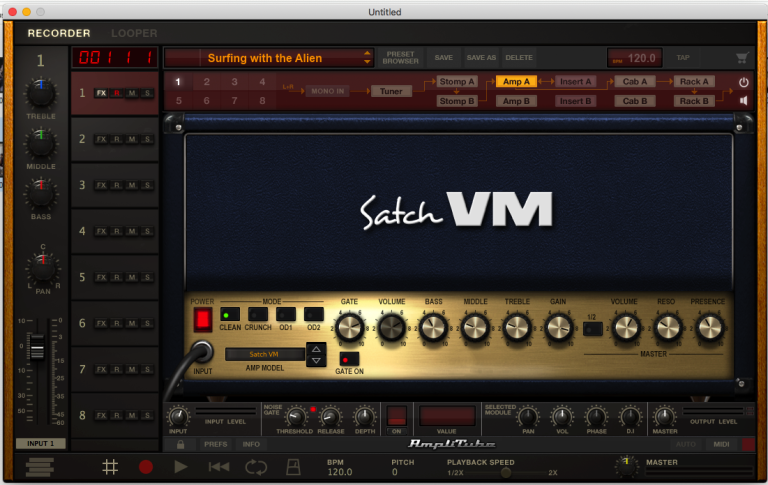768x485 pixels.
Task: Select the Stomp A module
Action: pos(456,82)
